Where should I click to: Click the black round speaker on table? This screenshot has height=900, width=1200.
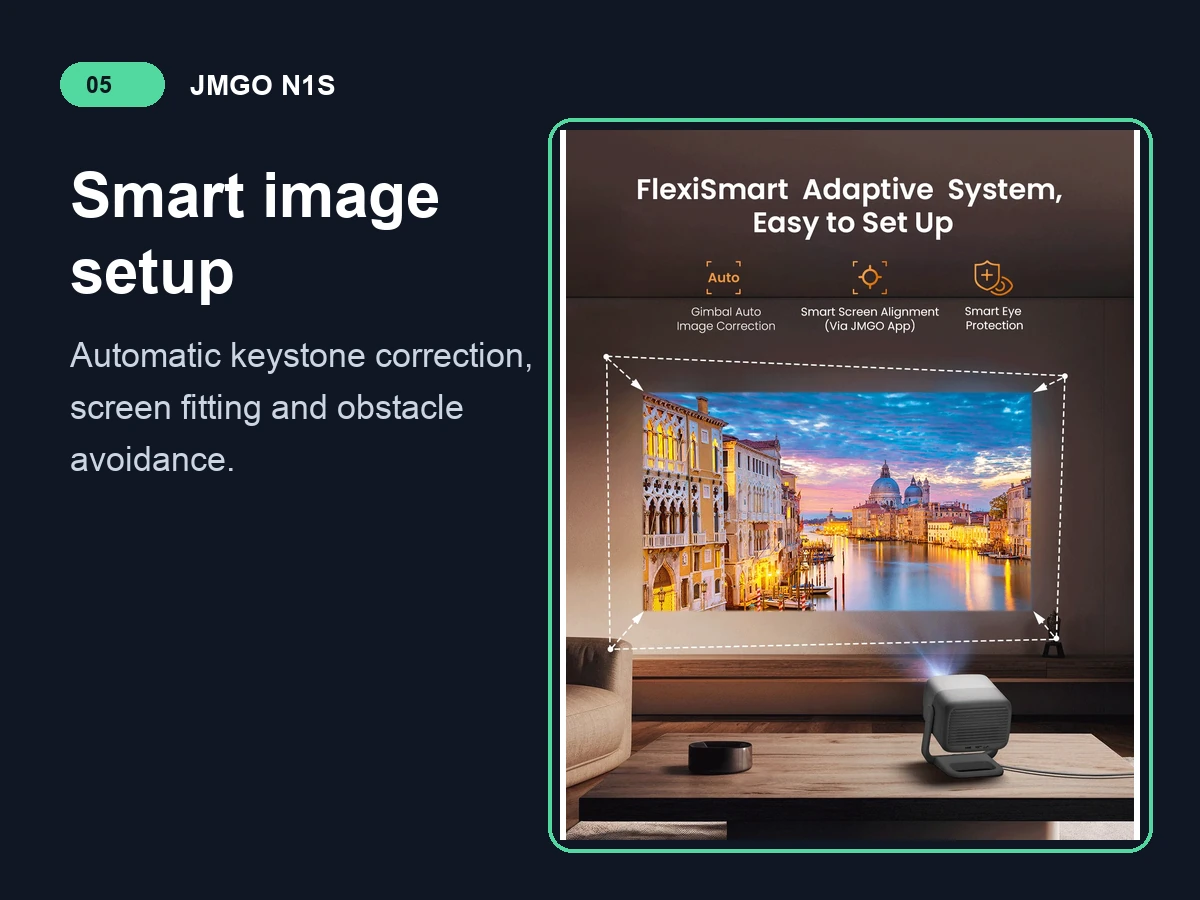[720, 756]
